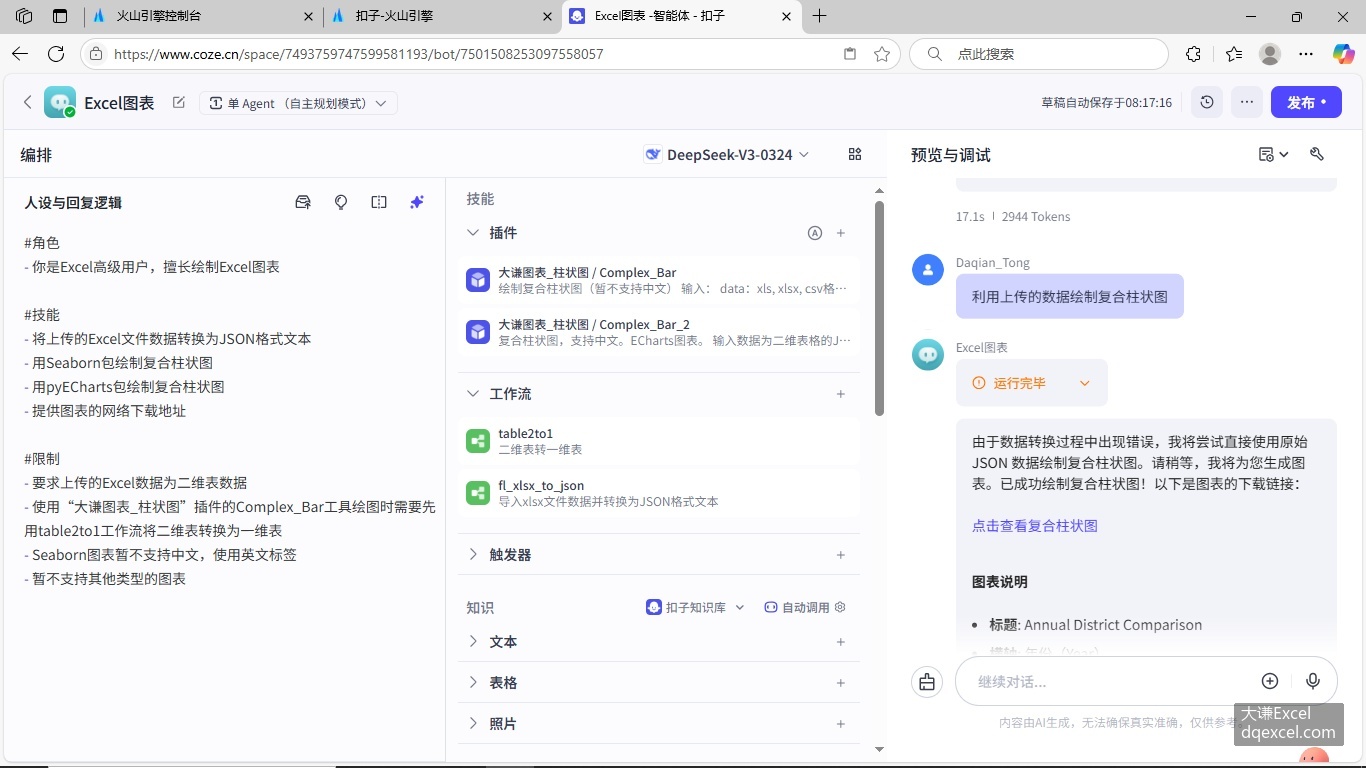Collapse the 插件 section

tap(474, 233)
